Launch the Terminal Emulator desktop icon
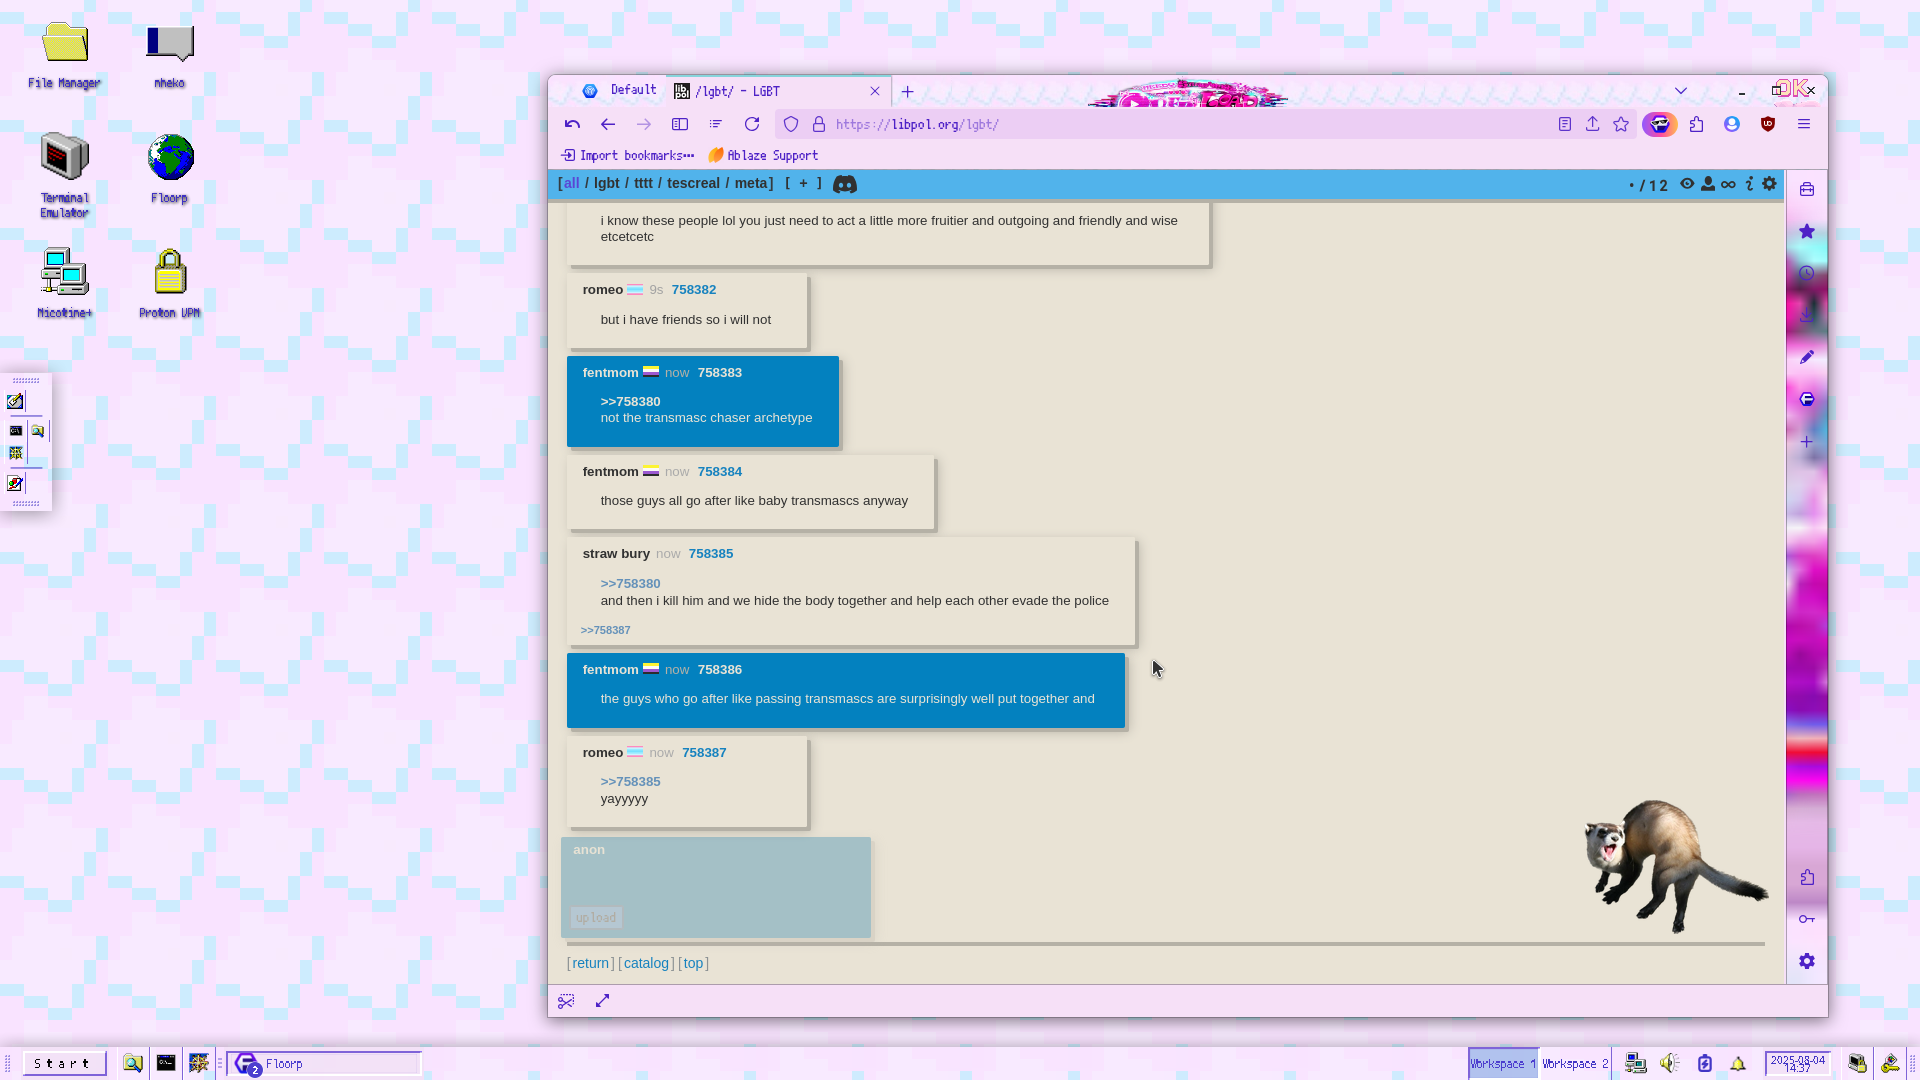Screen dimensions: 1920x1080 click(65, 175)
